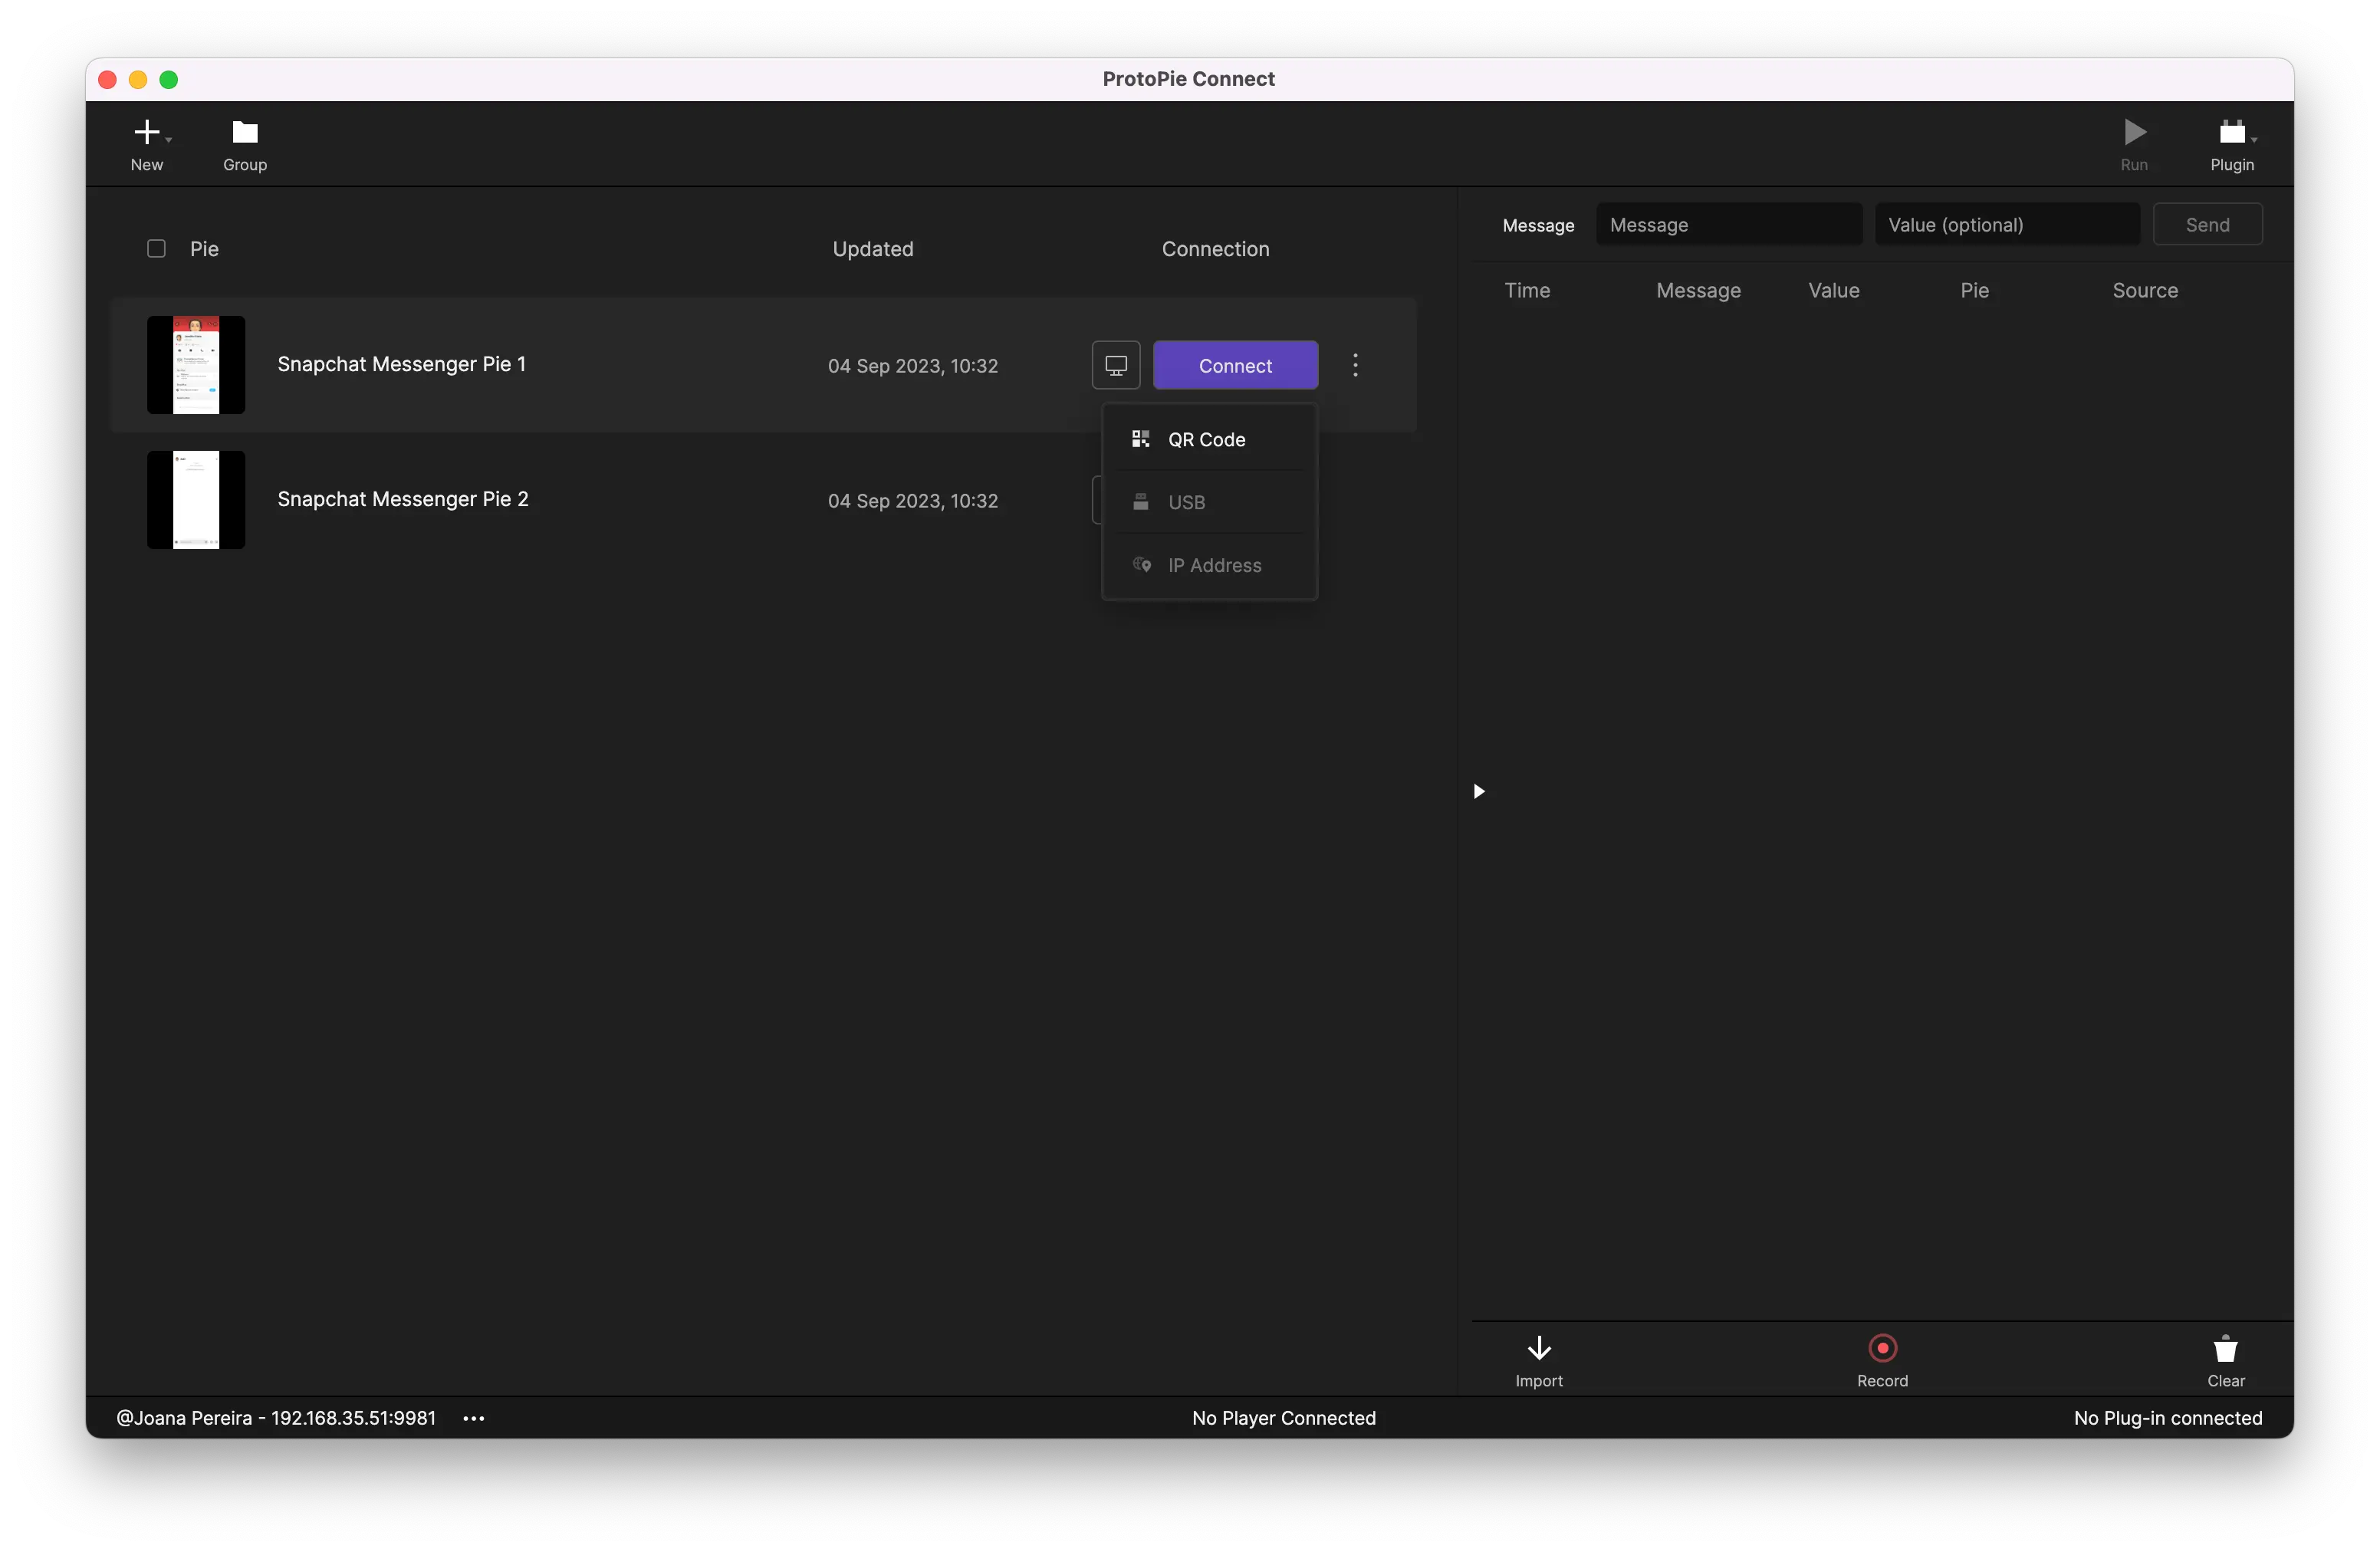This screenshot has height=1552, width=2380.
Task: Open the Snapchat Messenger Pie 2 thumbnail
Action: [x=196, y=500]
